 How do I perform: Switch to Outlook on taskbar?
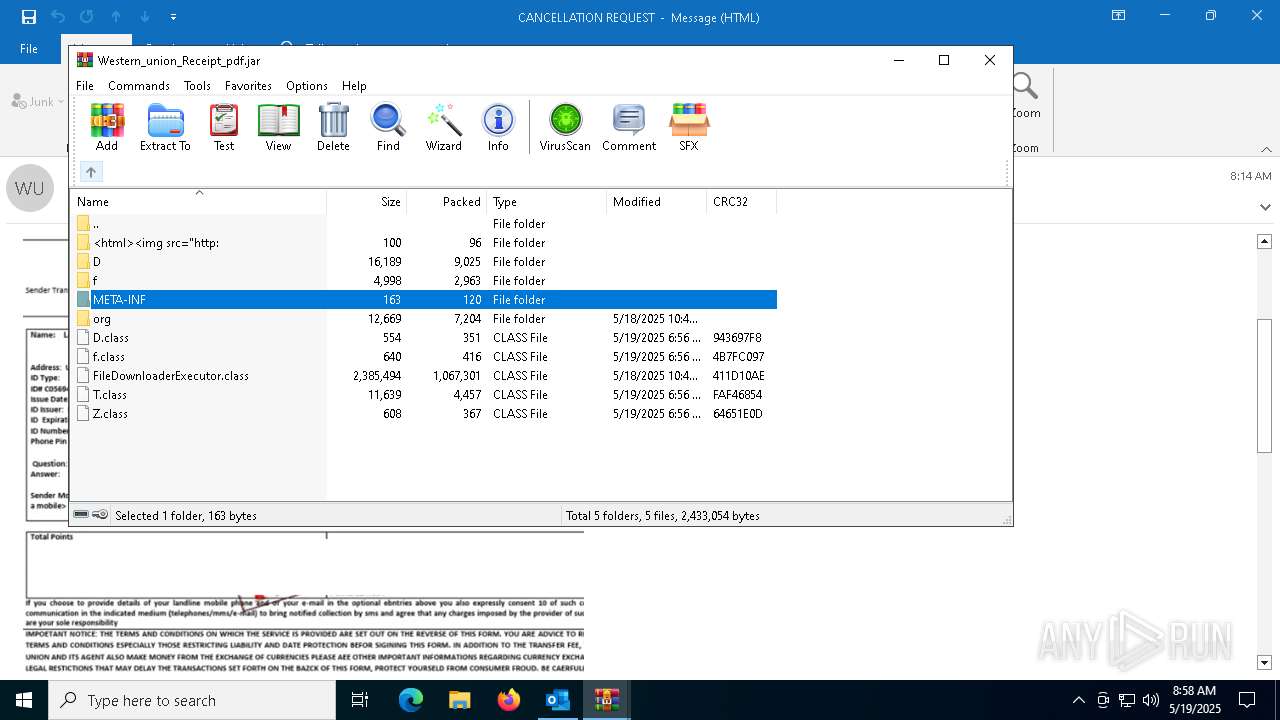click(558, 700)
